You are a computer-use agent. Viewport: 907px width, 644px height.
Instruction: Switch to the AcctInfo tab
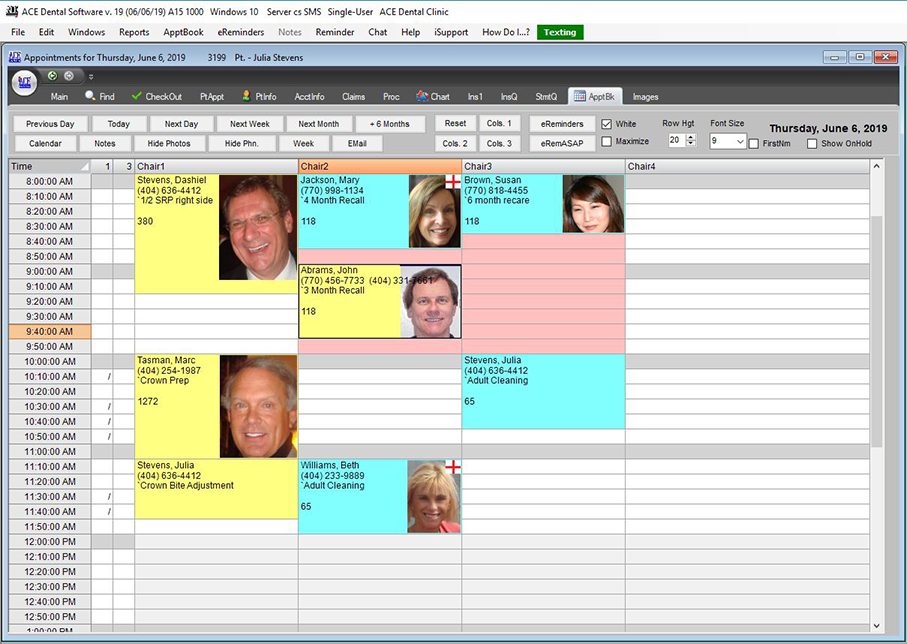309,97
